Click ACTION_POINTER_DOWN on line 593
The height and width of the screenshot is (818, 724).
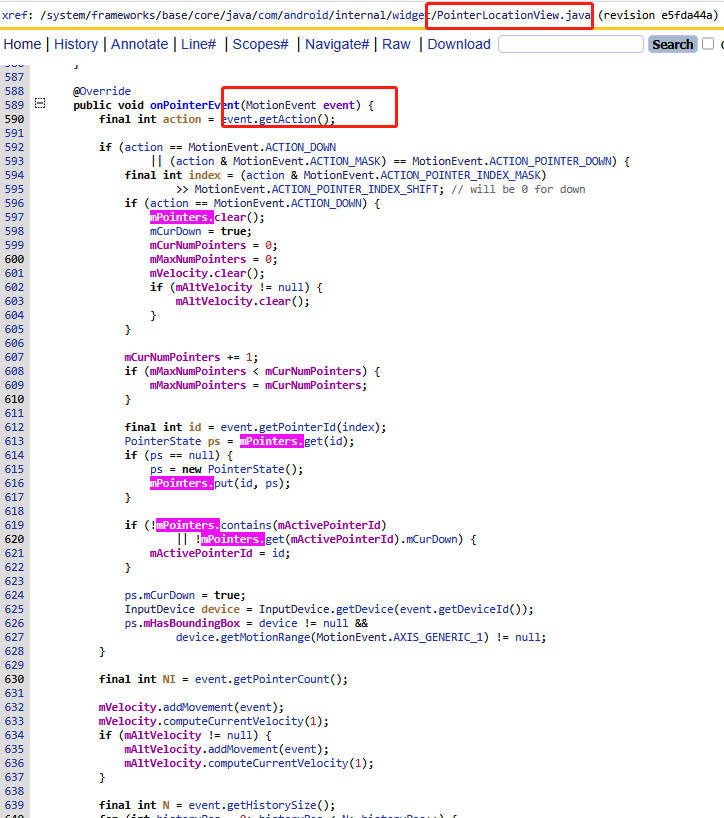tap(551, 161)
